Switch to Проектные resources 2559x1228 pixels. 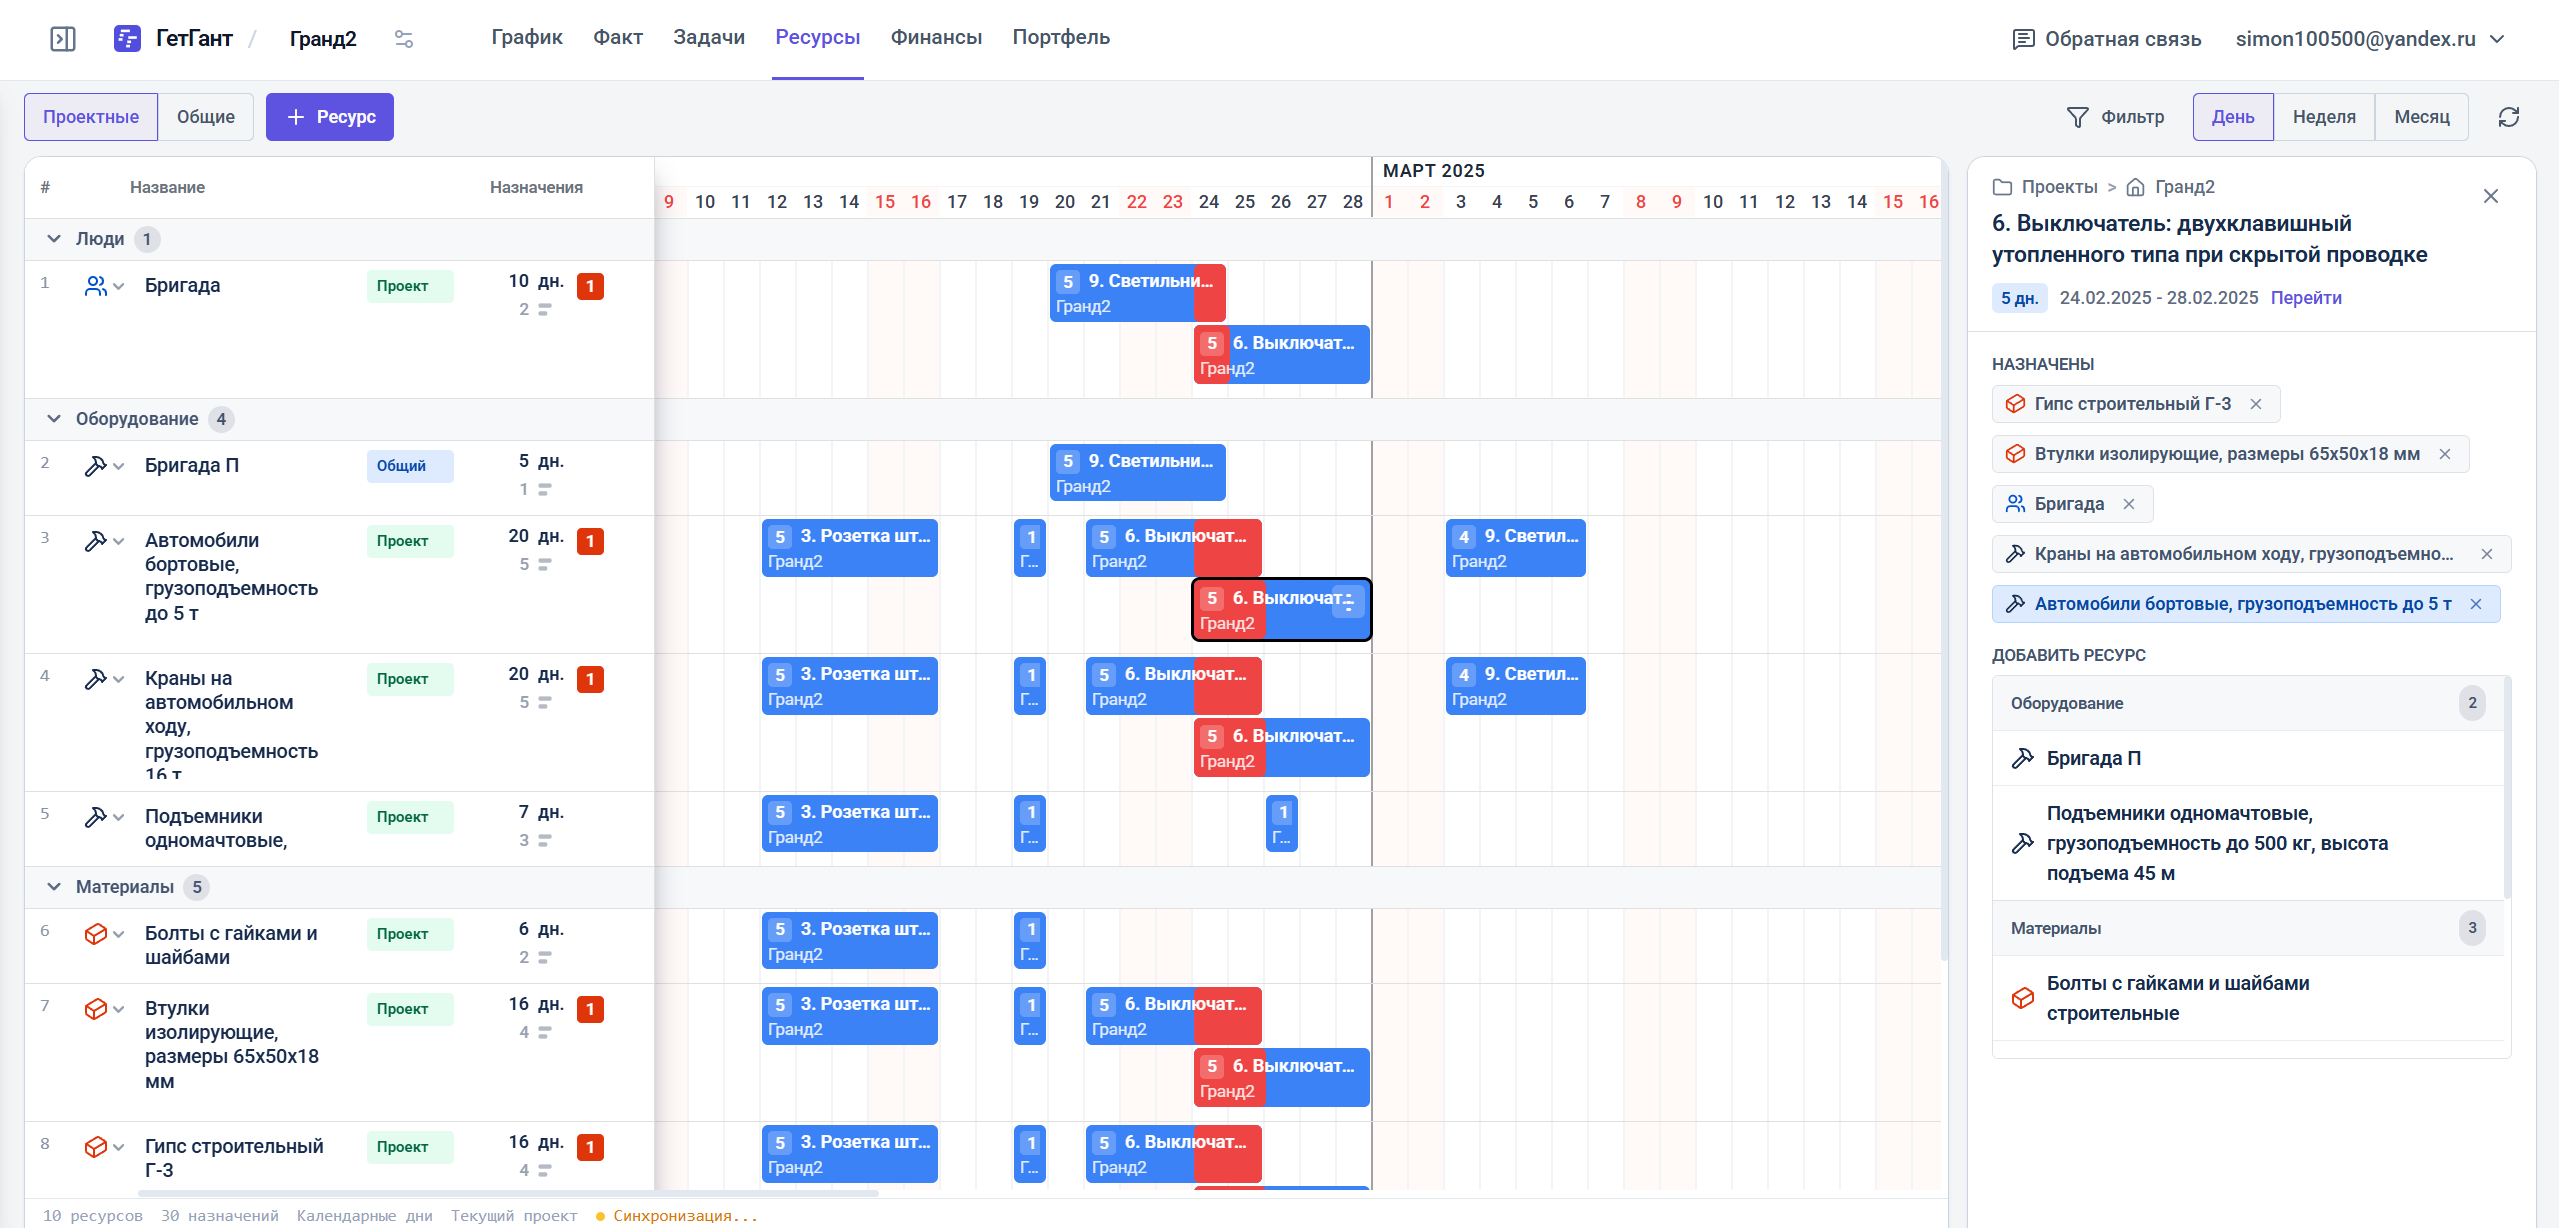click(x=91, y=117)
